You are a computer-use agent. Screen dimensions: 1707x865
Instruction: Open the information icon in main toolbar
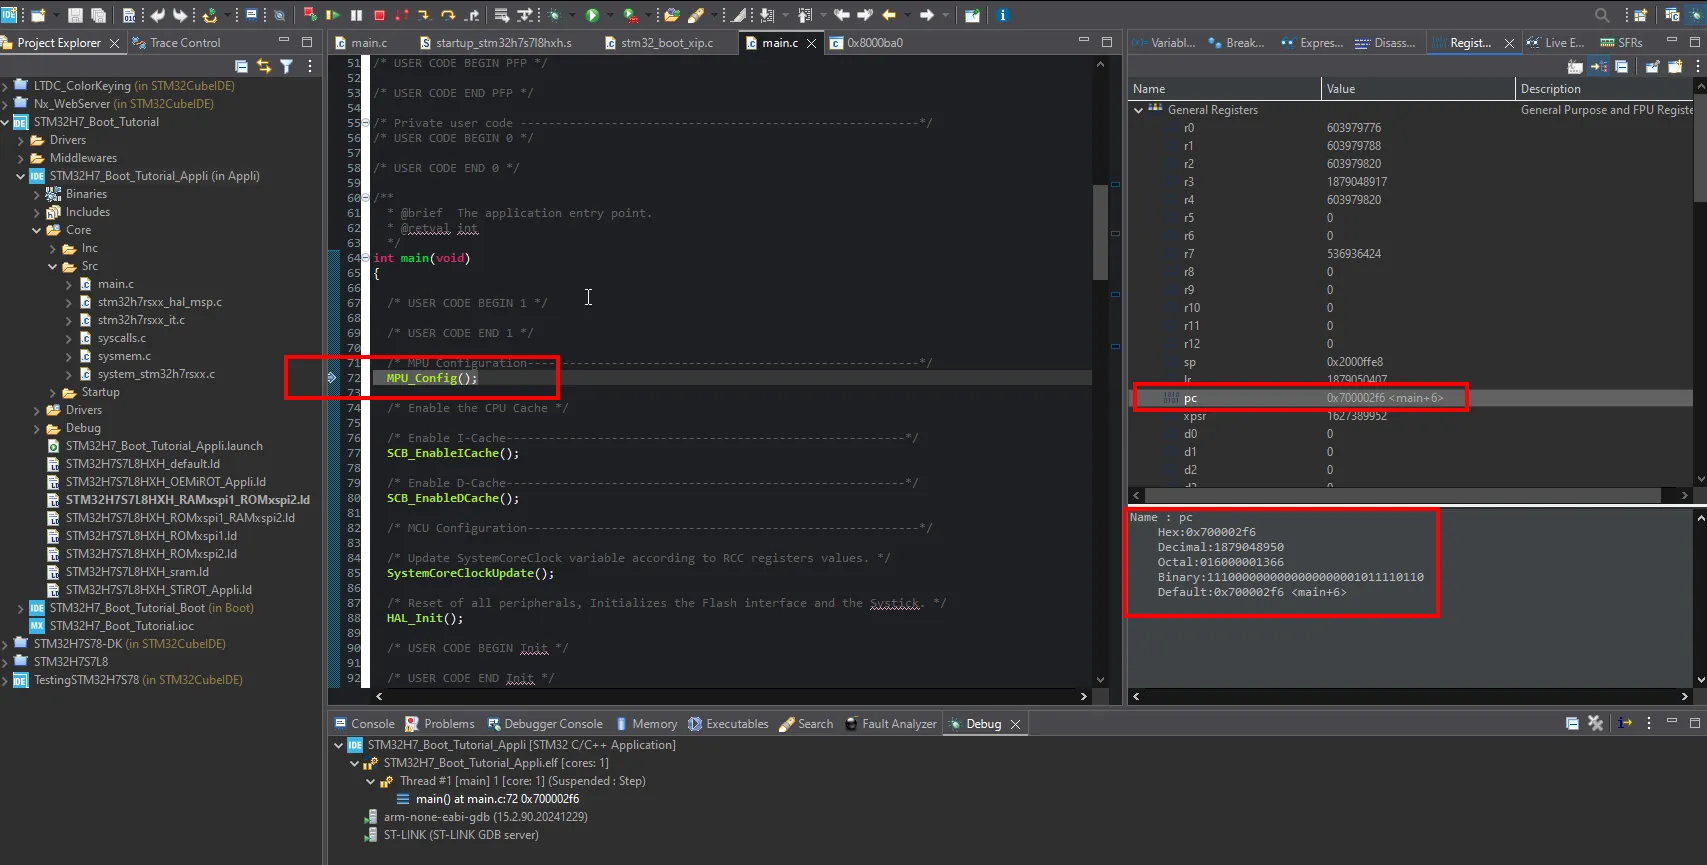tap(1003, 15)
